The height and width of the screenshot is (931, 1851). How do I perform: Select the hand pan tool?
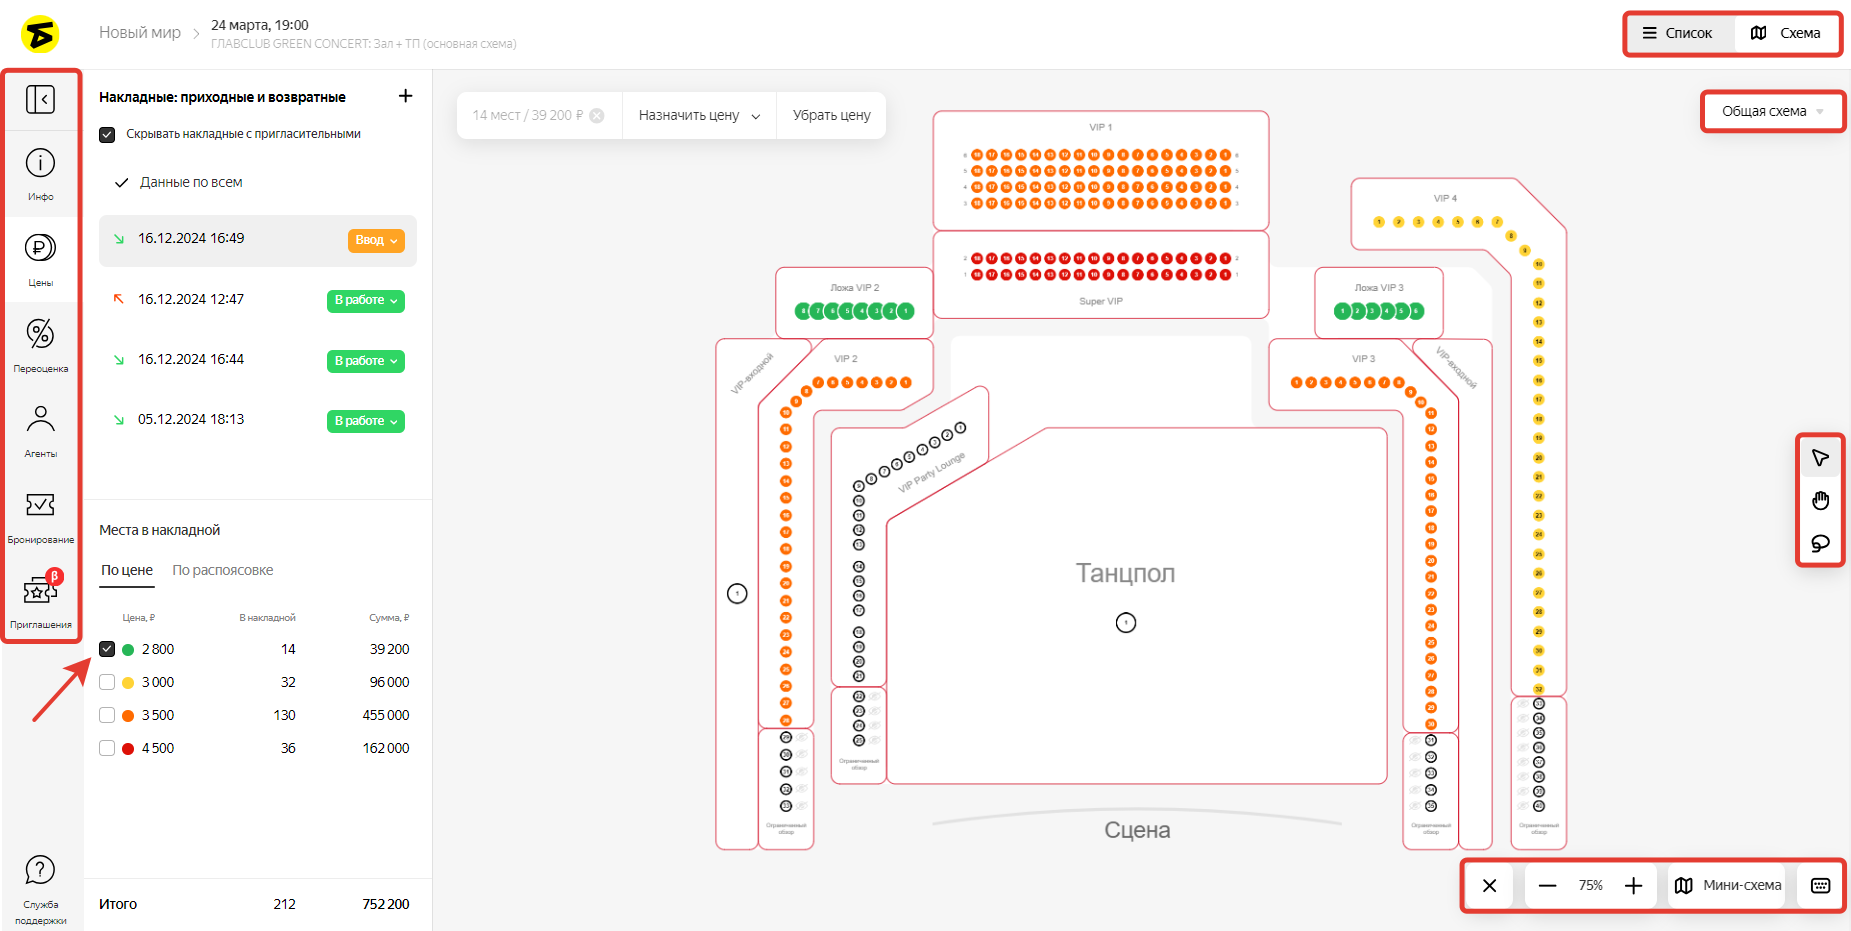click(x=1820, y=500)
